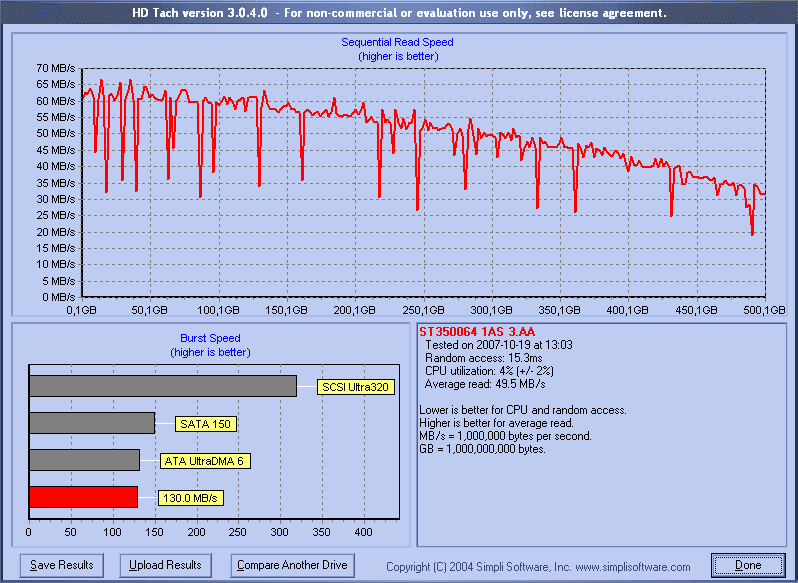Click the Copyright Simpli Software text
The height and width of the screenshot is (583, 798).
[x=538, y=567]
